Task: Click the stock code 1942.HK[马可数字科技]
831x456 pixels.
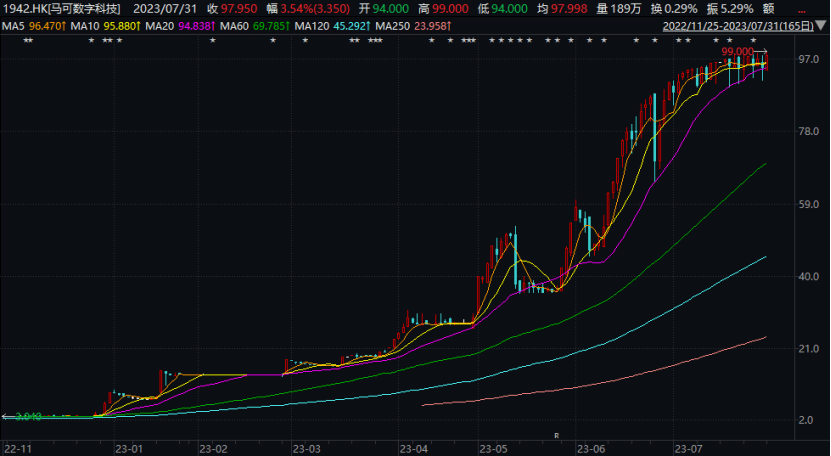Action: (62, 8)
